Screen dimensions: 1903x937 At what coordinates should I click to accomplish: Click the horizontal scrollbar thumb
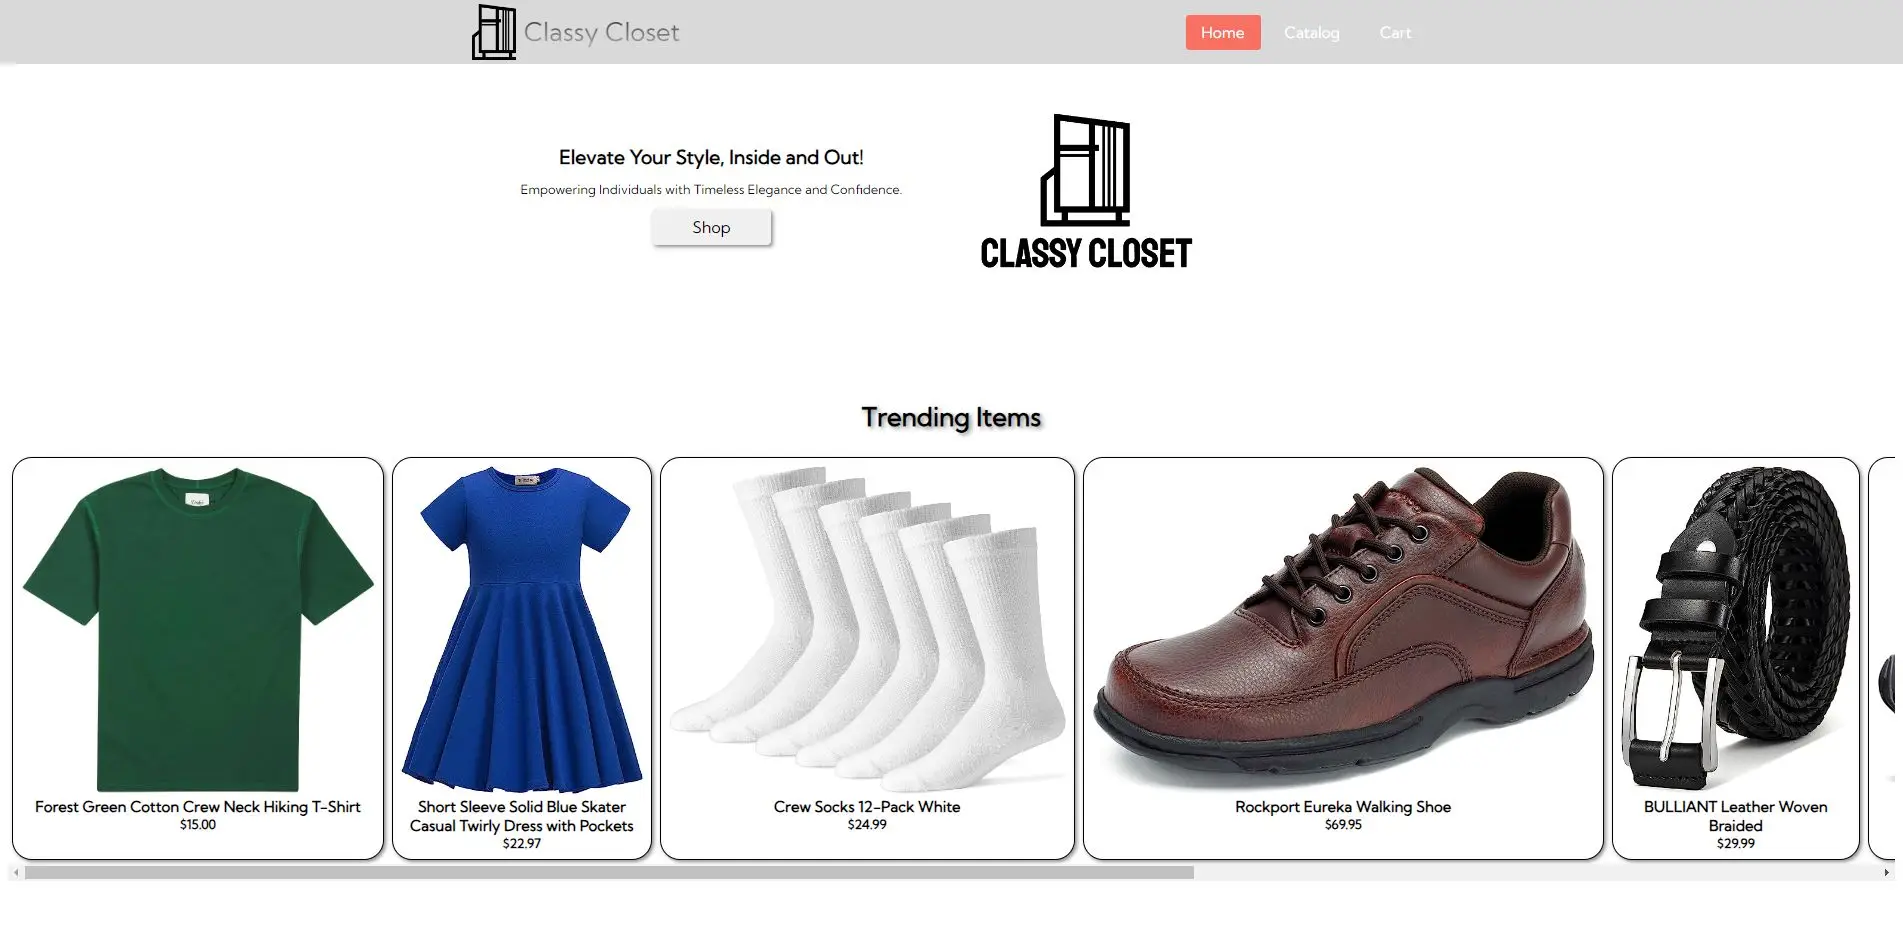coord(609,873)
